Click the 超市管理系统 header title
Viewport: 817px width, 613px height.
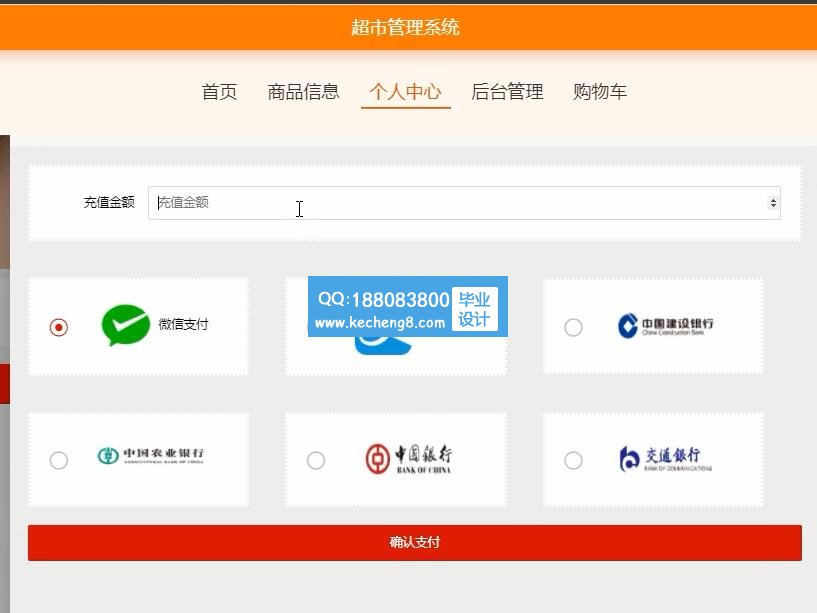(x=405, y=27)
